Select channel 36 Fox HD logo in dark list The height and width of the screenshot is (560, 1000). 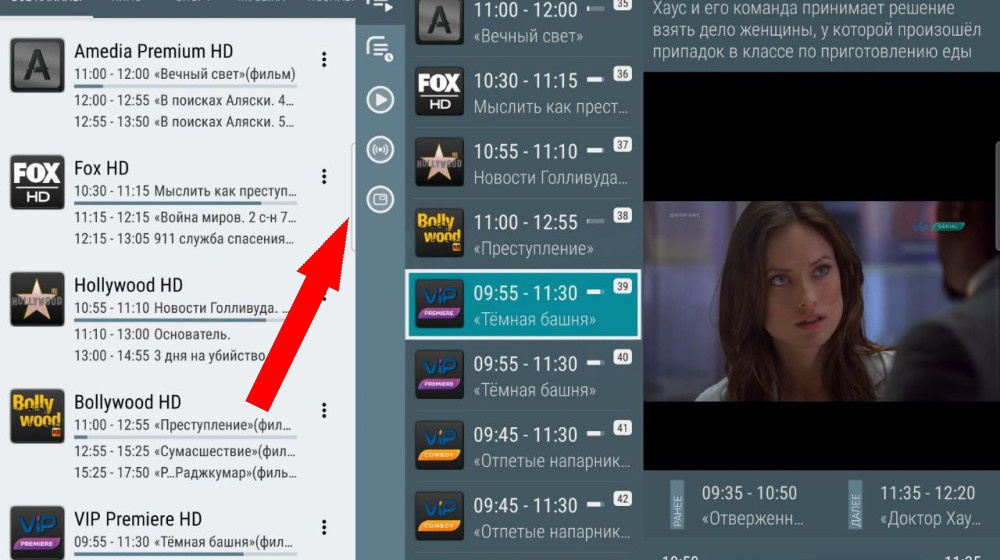(x=439, y=91)
